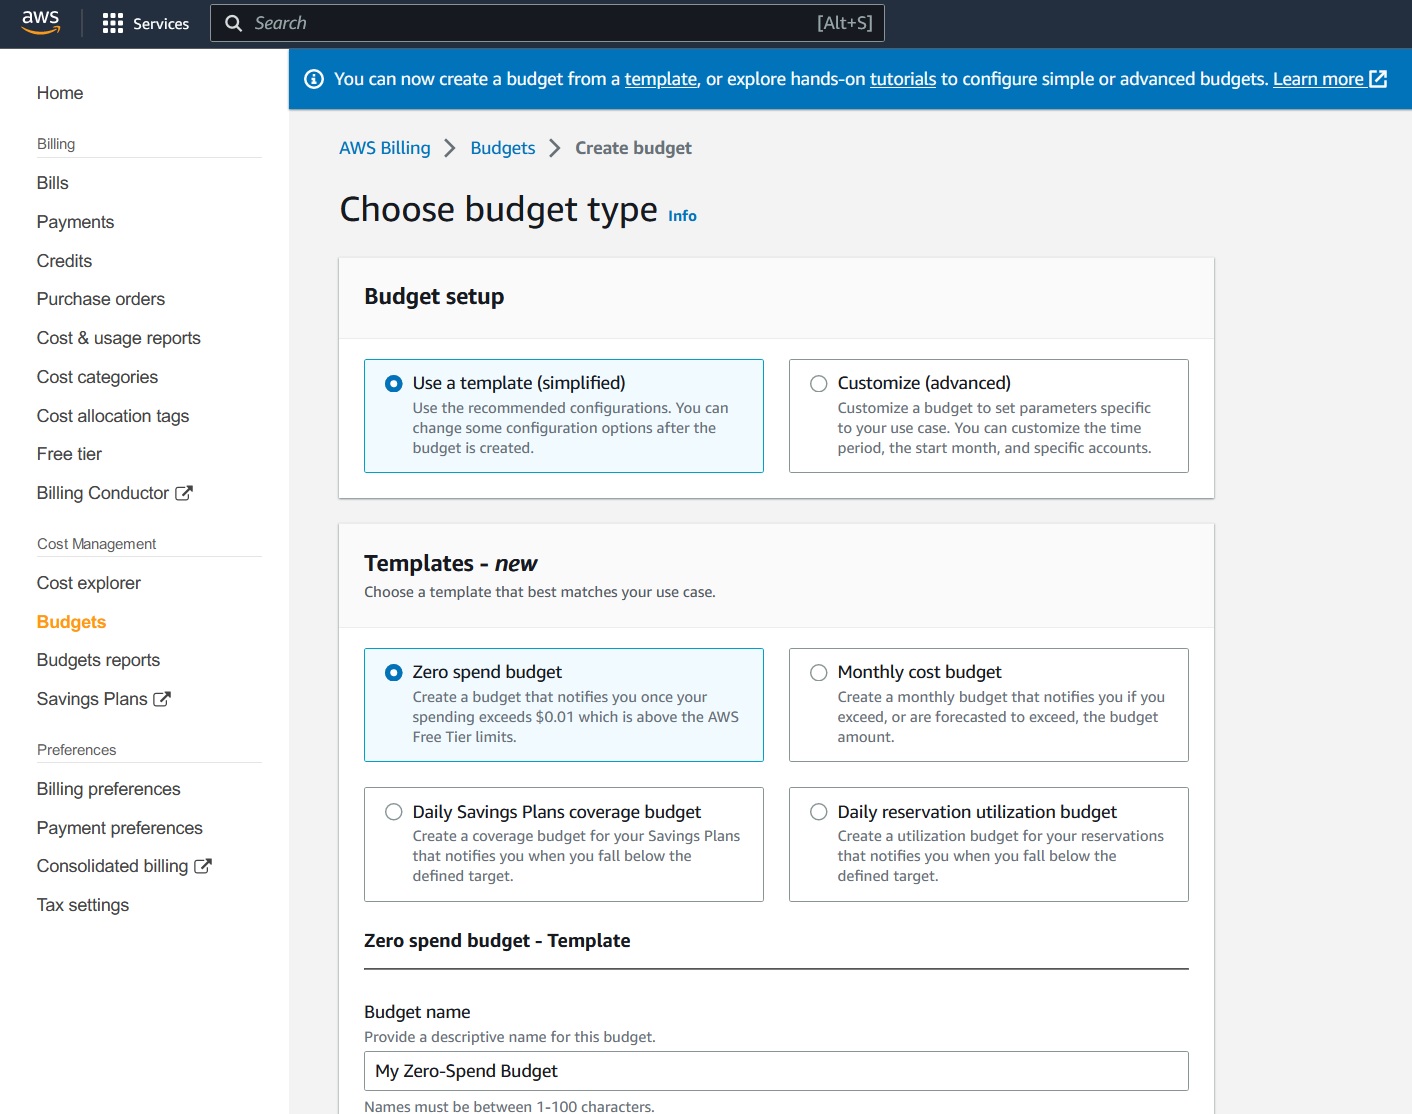The width and height of the screenshot is (1412, 1114).
Task: Open Consolidated billing link
Action: (x=112, y=866)
